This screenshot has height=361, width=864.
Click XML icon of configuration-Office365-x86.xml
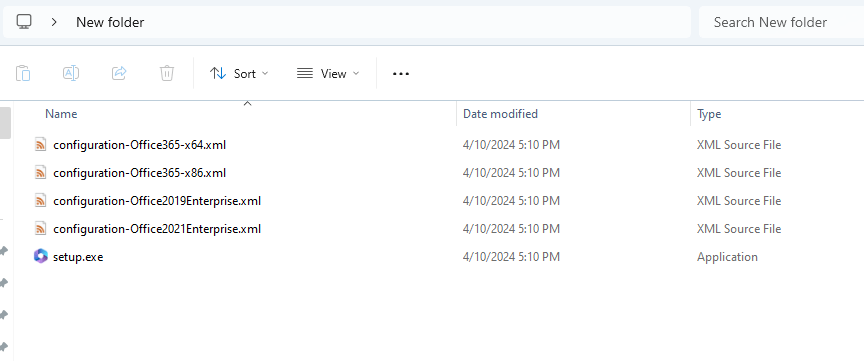pos(40,173)
